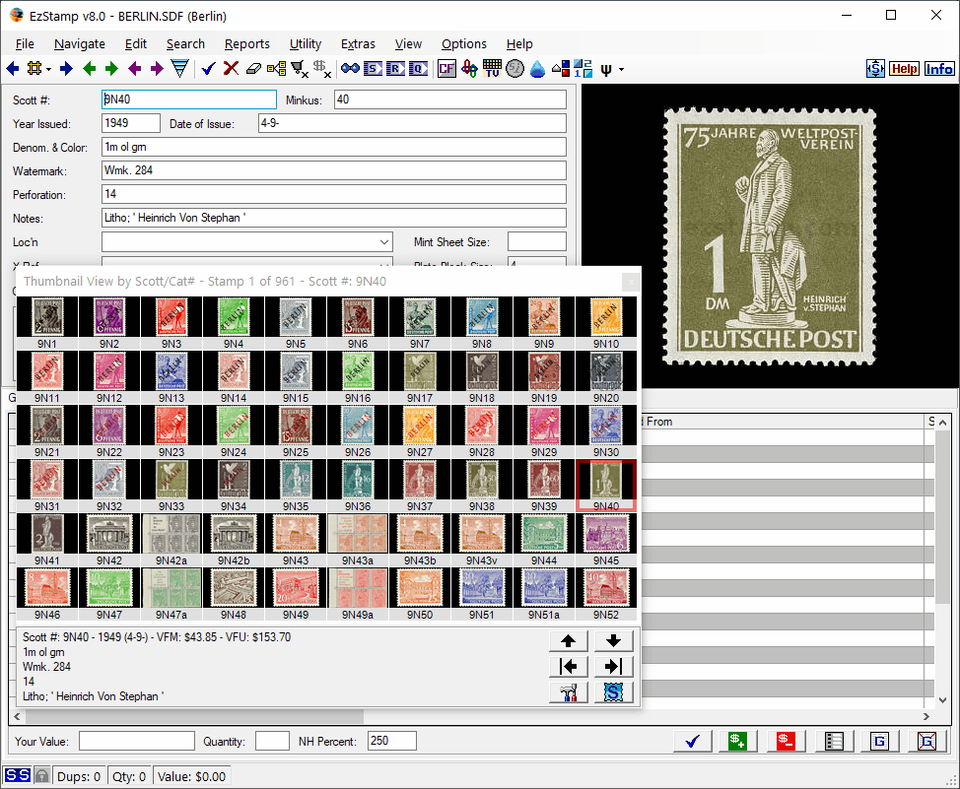The image size is (960, 789).
Task: Select the blue funnel filter icon
Action: [180, 68]
